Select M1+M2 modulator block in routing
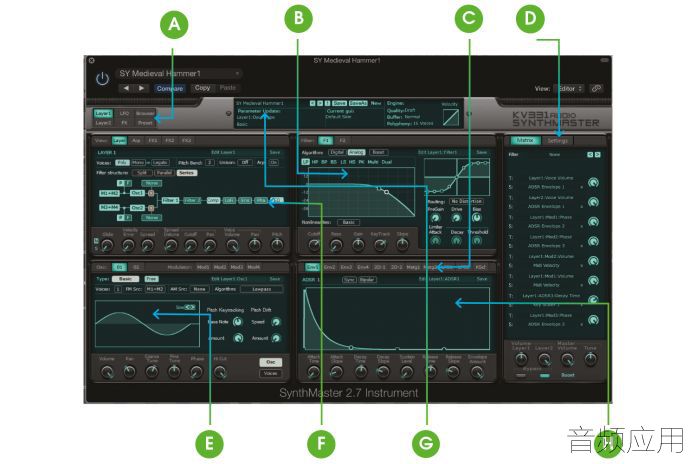 coord(109,193)
